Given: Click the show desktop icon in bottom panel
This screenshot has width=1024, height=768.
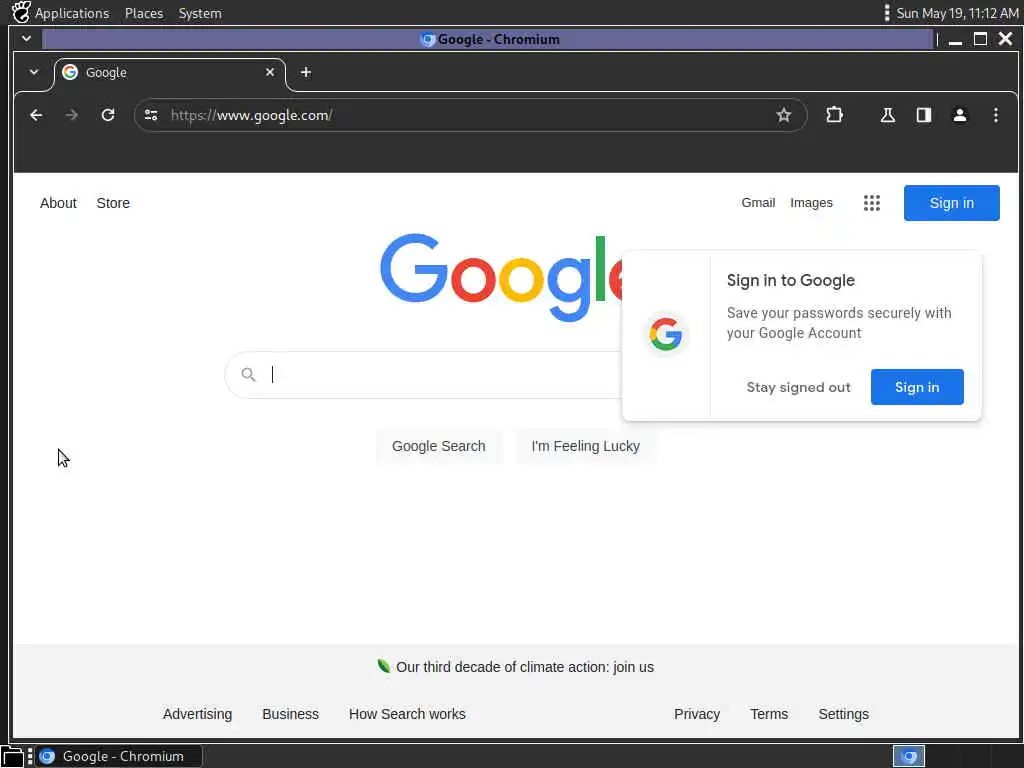Looking at the screenshot, I should pos(12,756).
